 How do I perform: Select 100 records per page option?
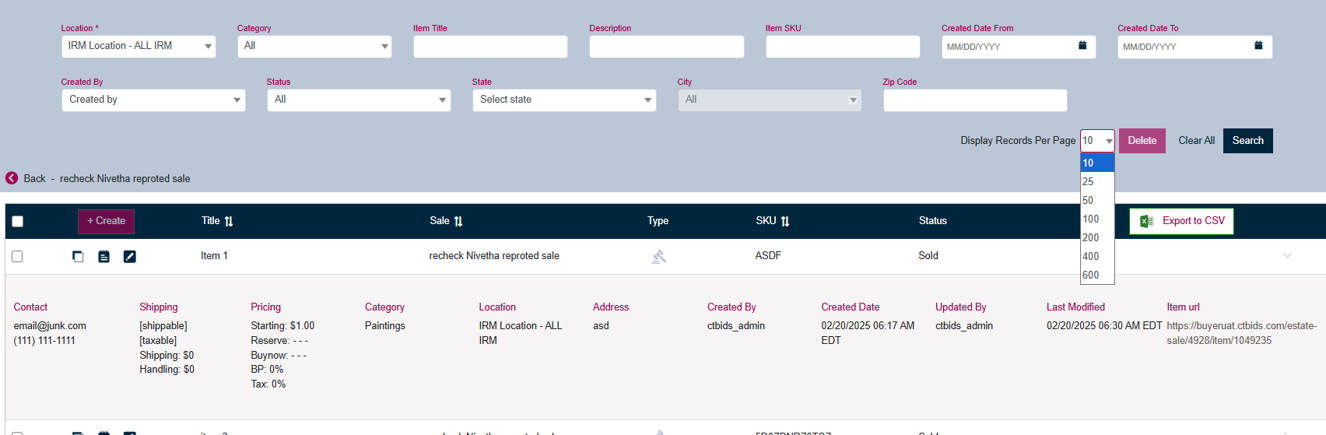[1097, 219]
